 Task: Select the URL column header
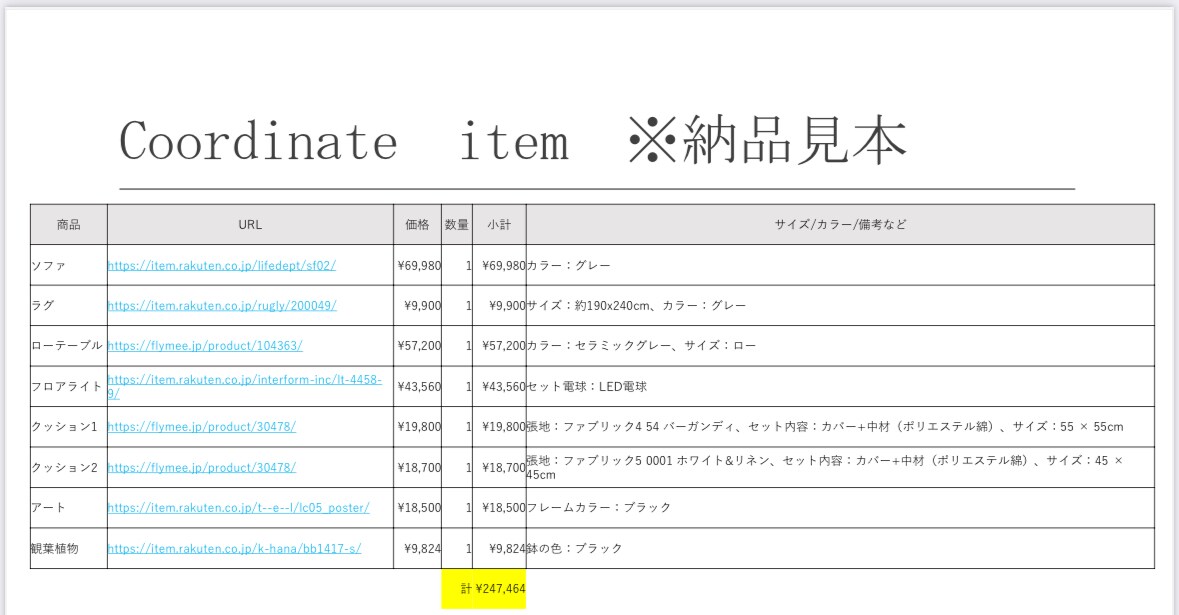pos(250,224)
